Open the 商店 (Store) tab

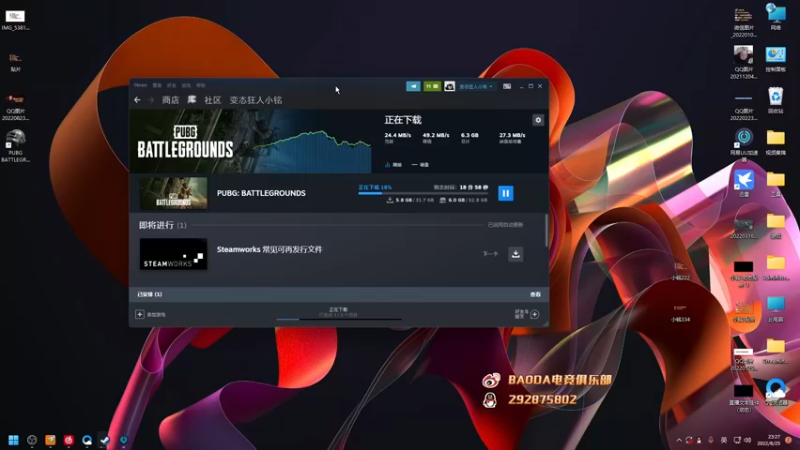pos(170,100)
